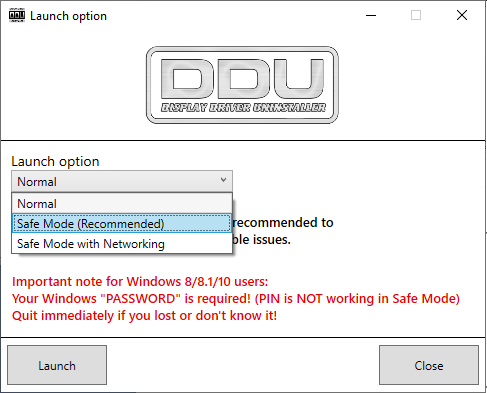Click the Launch option title bar text

pos(68,16)
